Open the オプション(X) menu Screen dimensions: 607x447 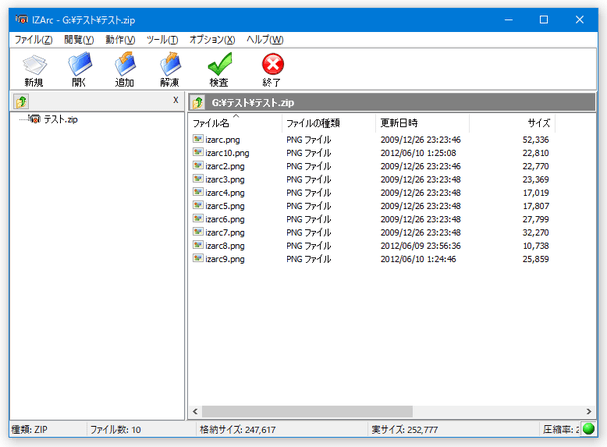pos(212,40)
